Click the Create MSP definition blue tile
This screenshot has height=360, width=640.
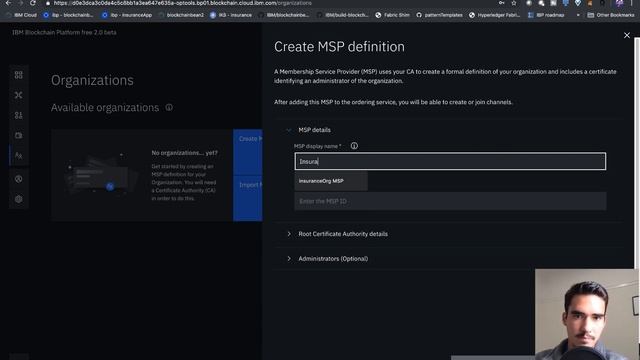(248, 152)
